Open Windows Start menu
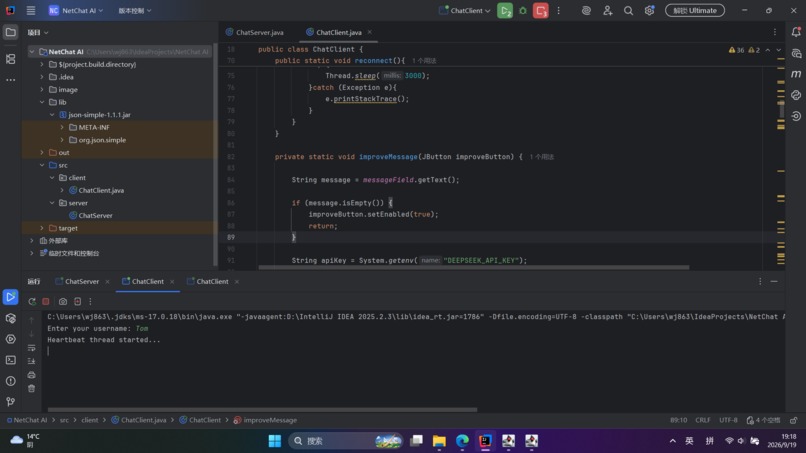 [275, 441]
